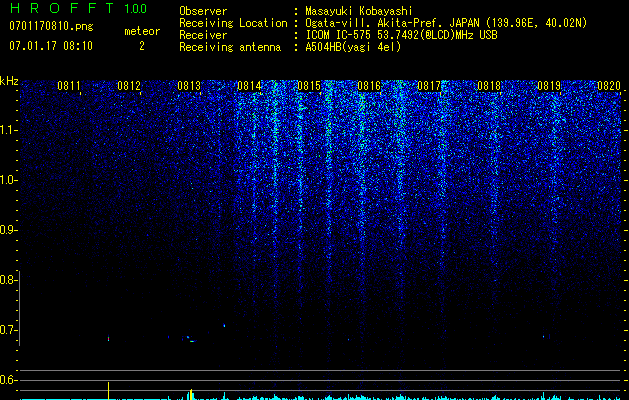Click the 0817 time marker

point(429,85)
